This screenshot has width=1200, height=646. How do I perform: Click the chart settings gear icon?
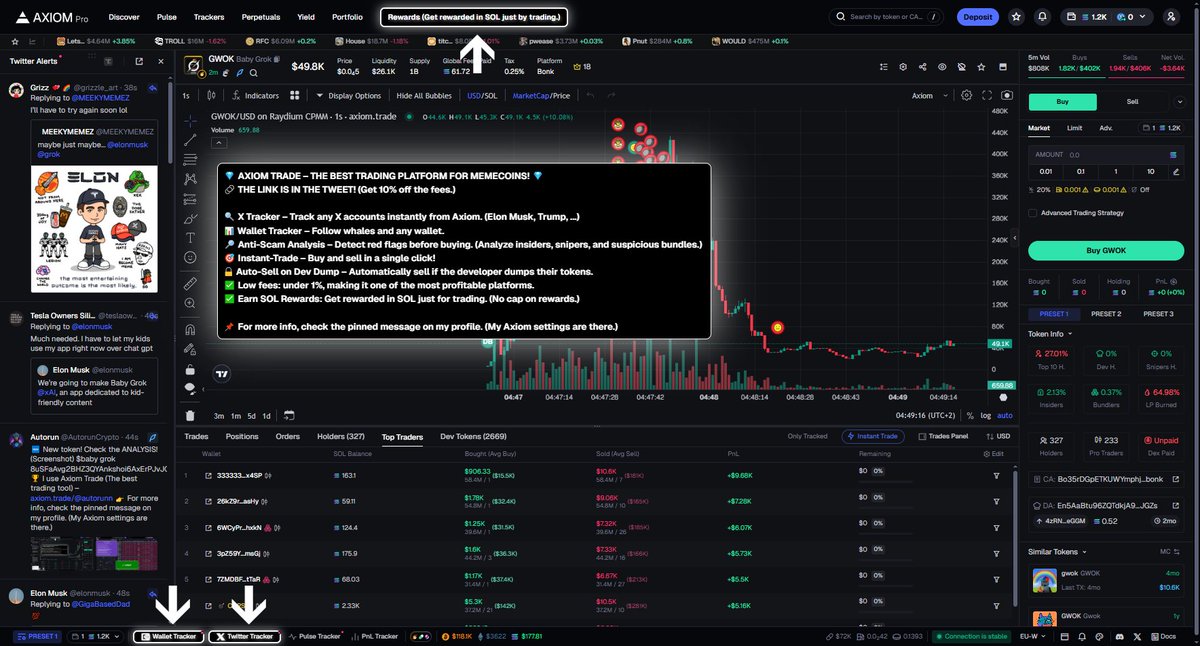(x=966, y=96)
